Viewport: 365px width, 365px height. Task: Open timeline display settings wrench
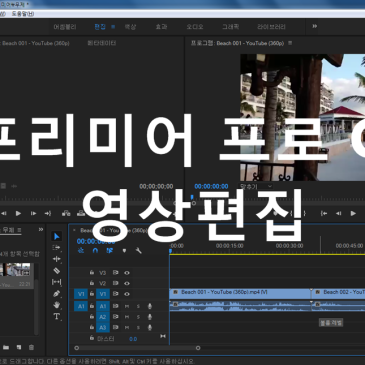click(x=139, y=250)
